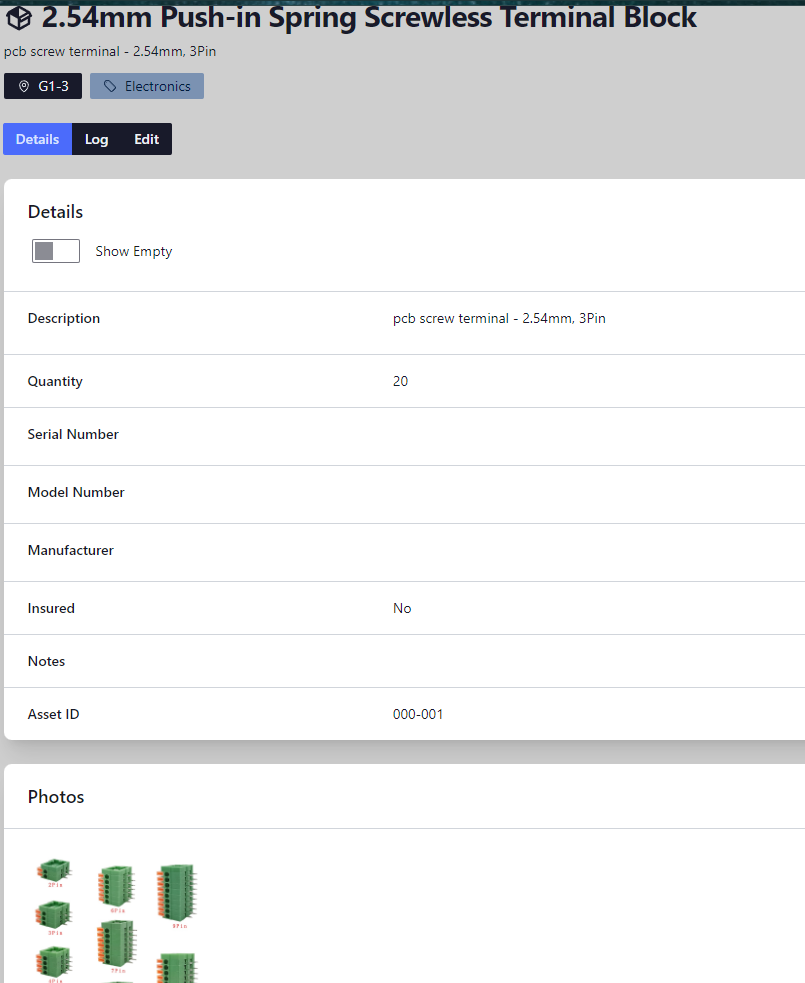Click the top-middle terminal block photo
This screenshot has width=805, height=983.
115,885
